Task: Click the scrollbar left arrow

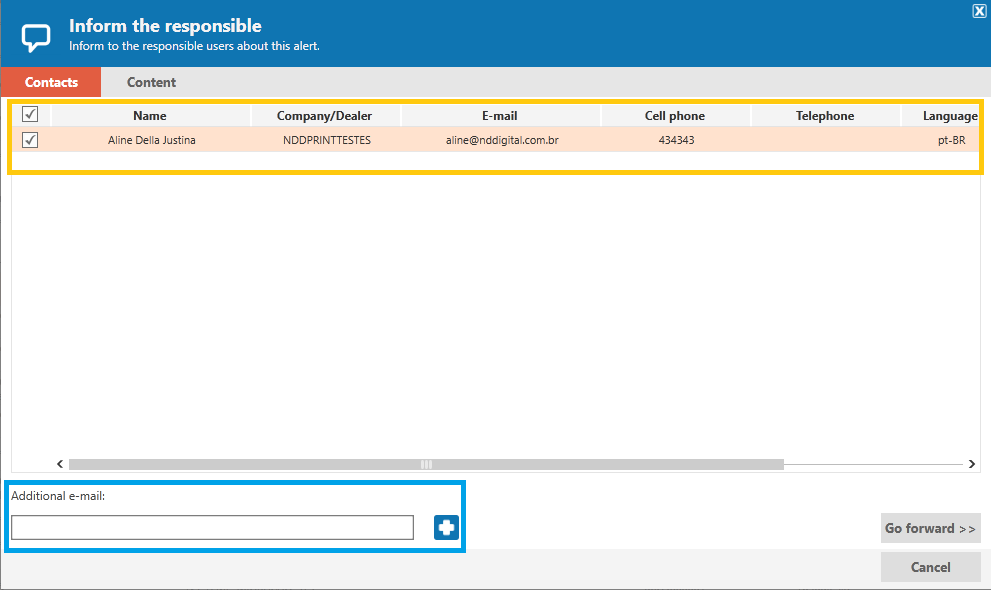Action: point(60,464)
